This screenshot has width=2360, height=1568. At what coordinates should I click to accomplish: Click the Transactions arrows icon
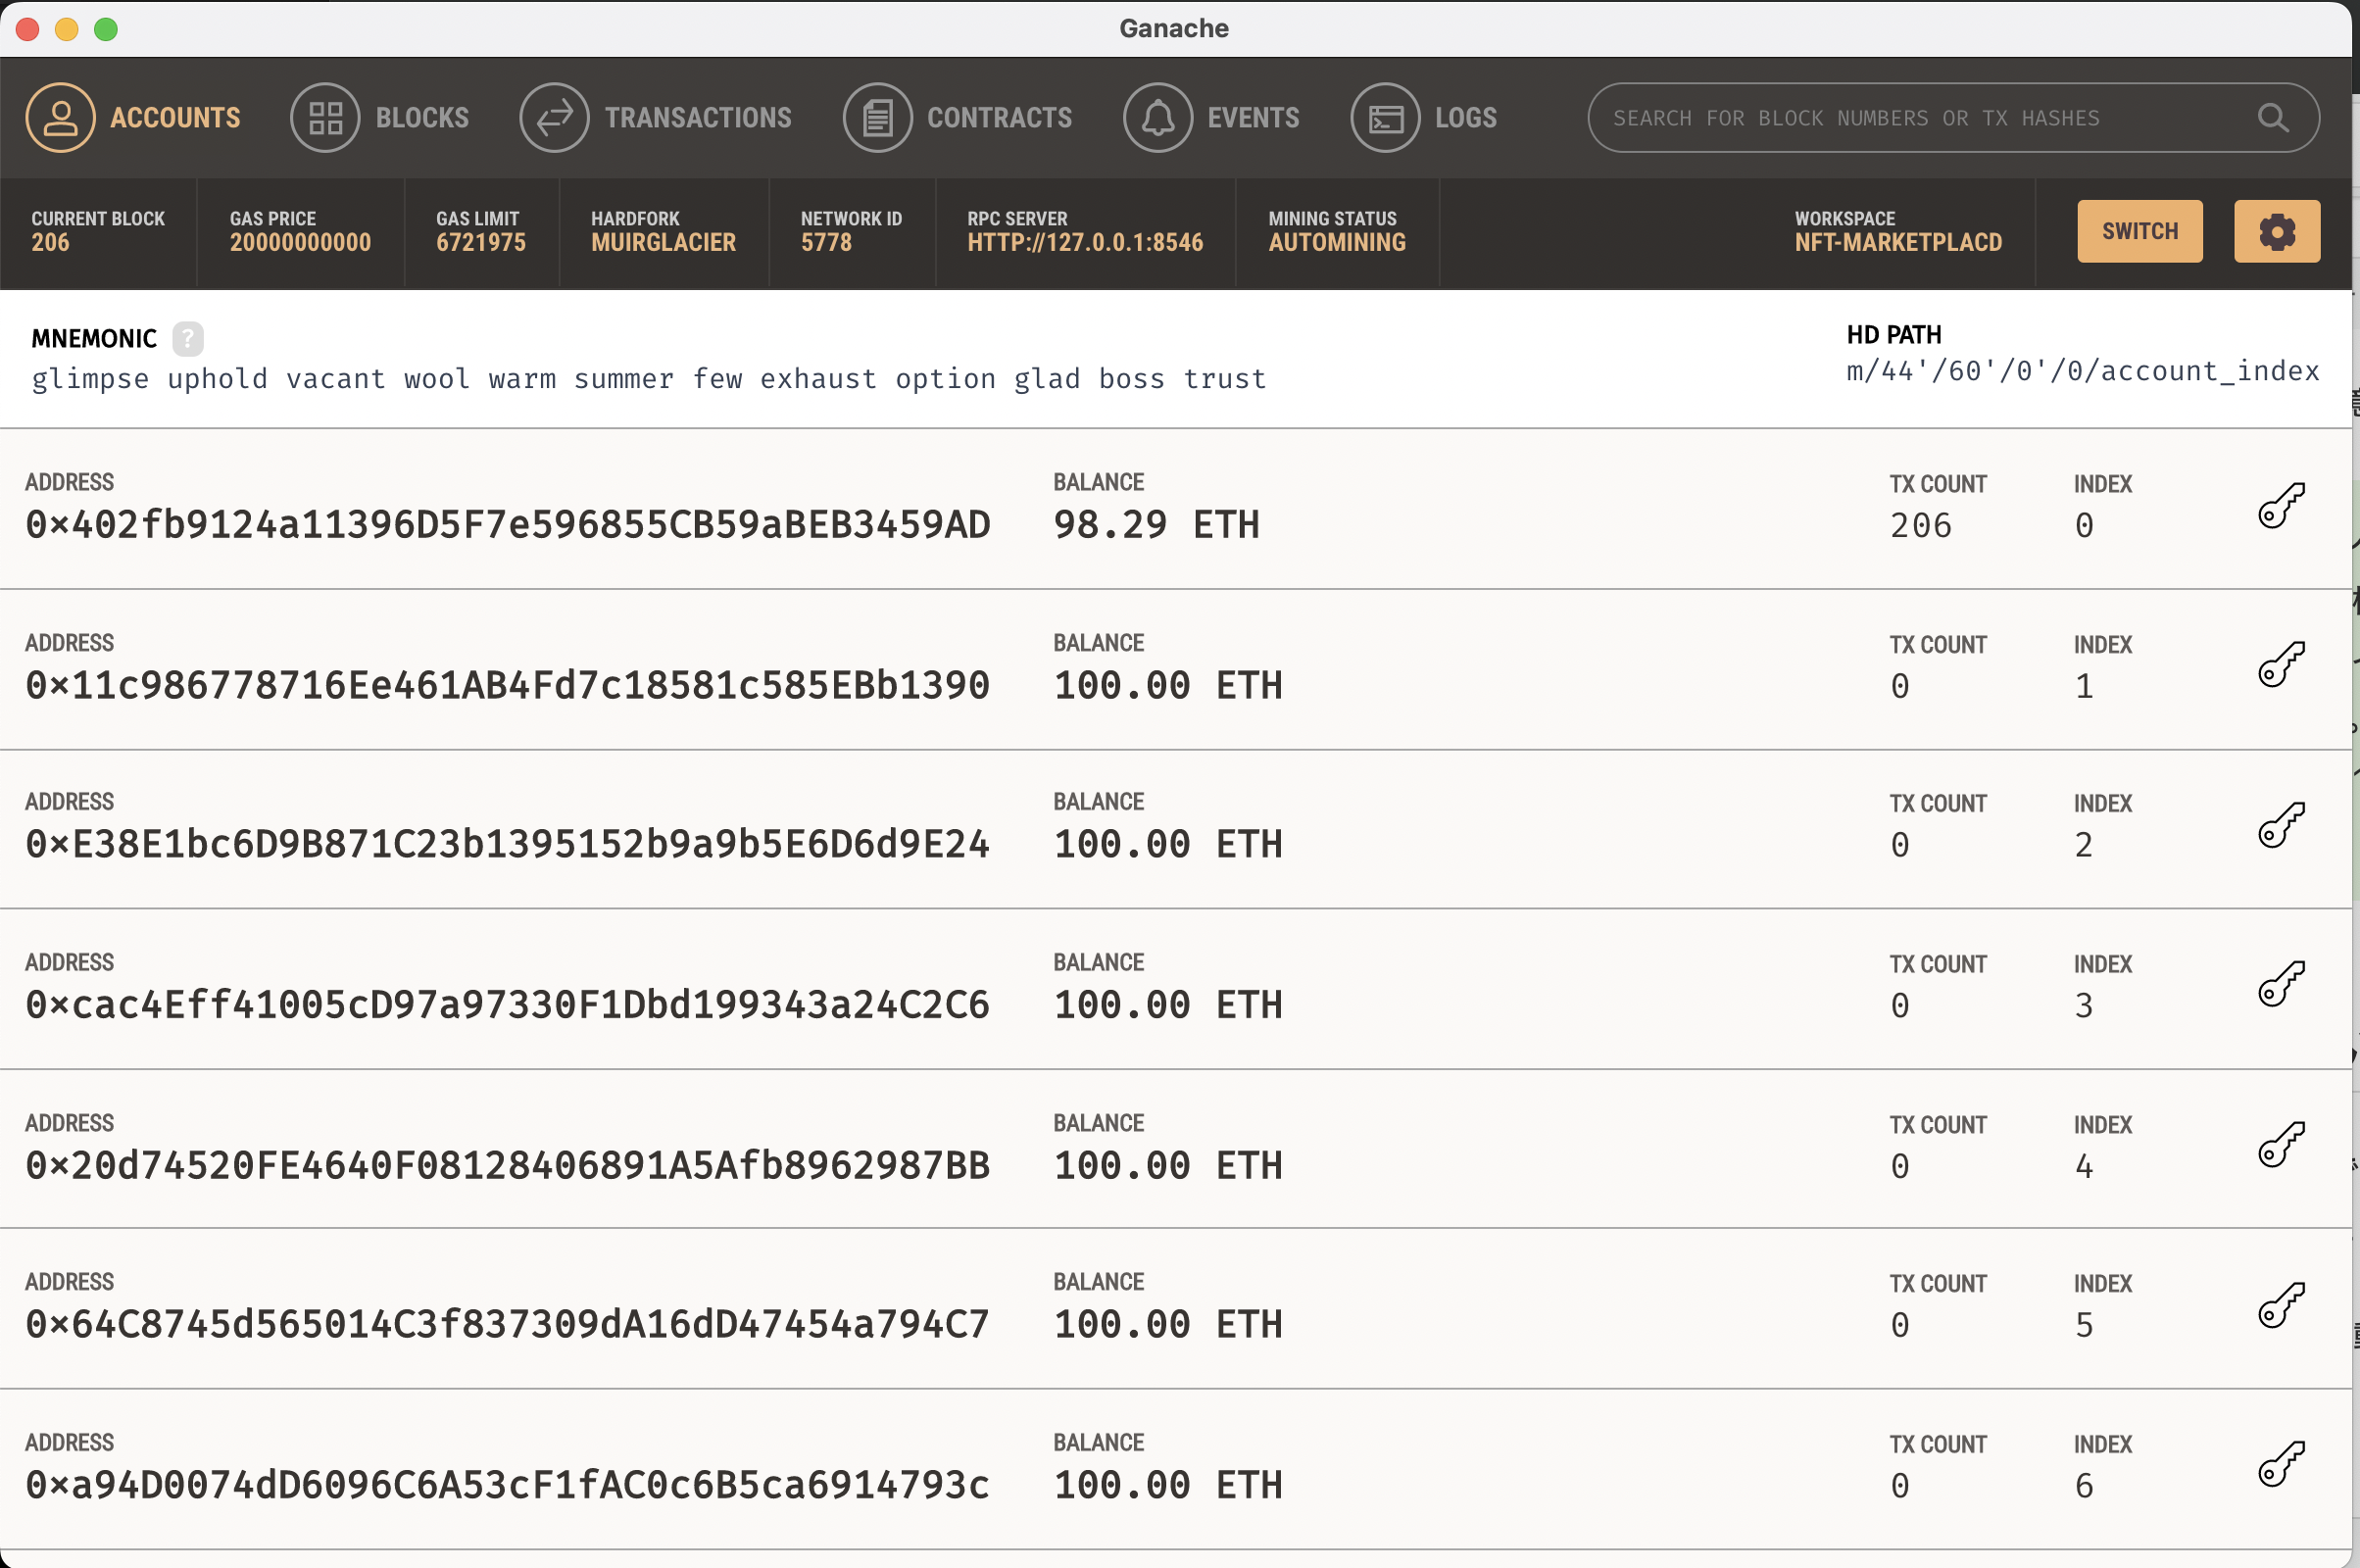555,117
